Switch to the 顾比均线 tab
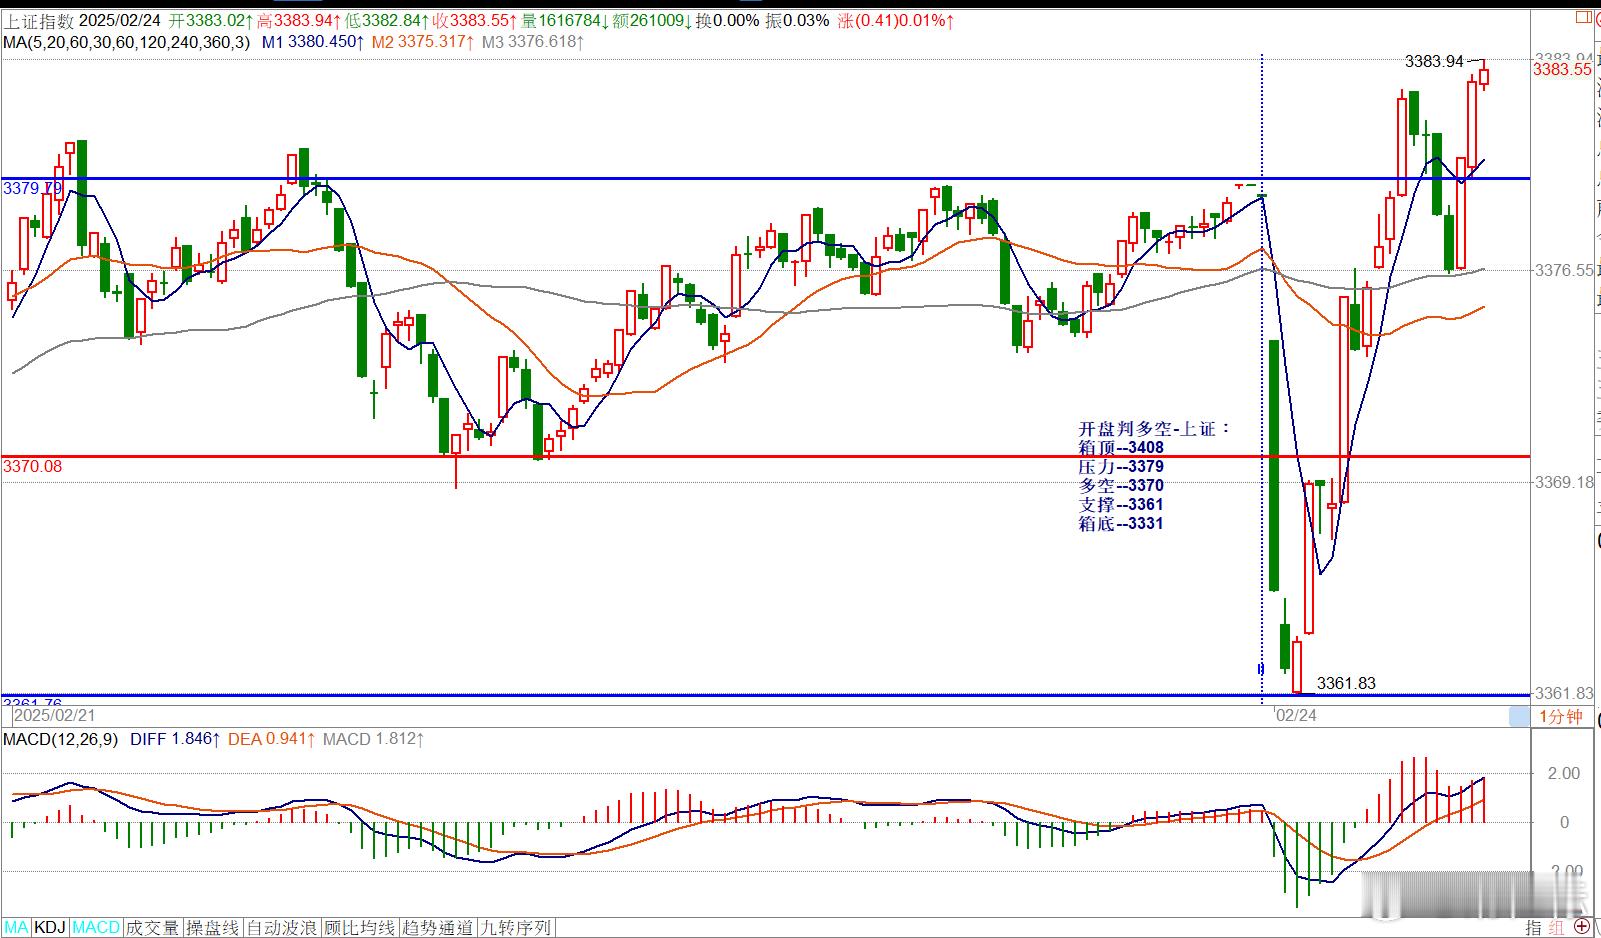The image size is (1601, 938). (360, 928)
